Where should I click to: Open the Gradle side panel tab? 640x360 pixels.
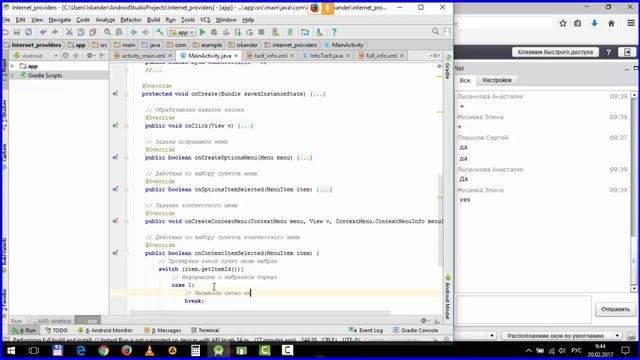448,67
